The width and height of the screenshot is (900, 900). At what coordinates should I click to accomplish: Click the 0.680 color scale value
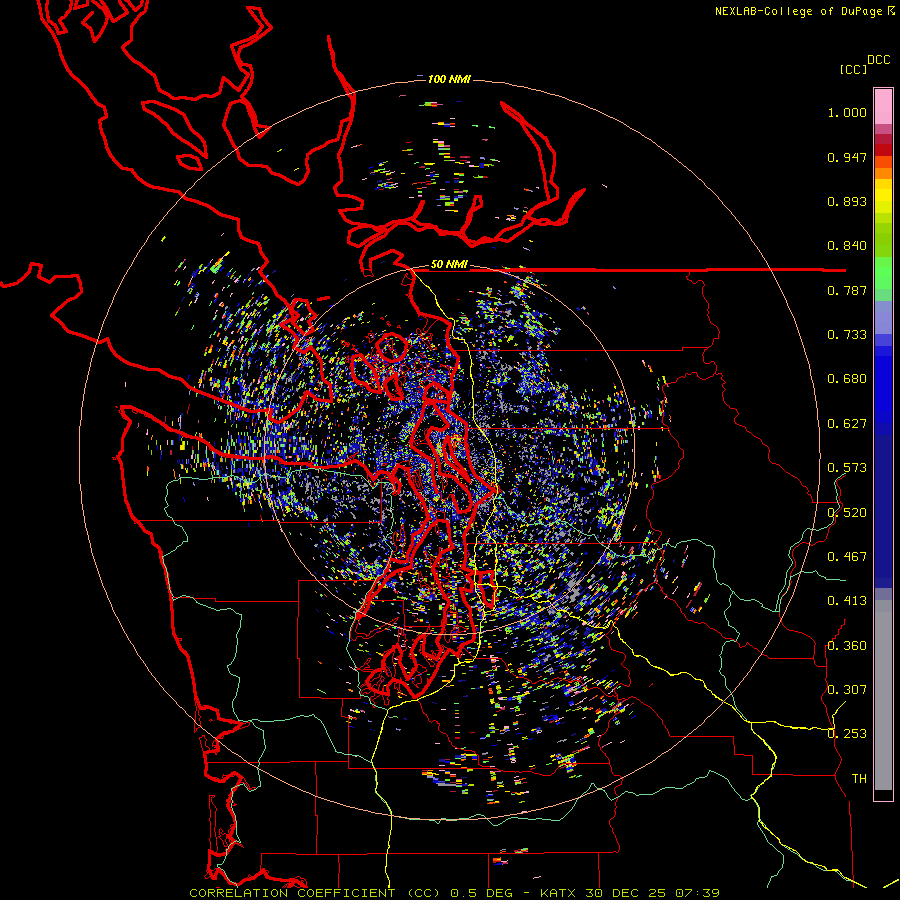847,379
